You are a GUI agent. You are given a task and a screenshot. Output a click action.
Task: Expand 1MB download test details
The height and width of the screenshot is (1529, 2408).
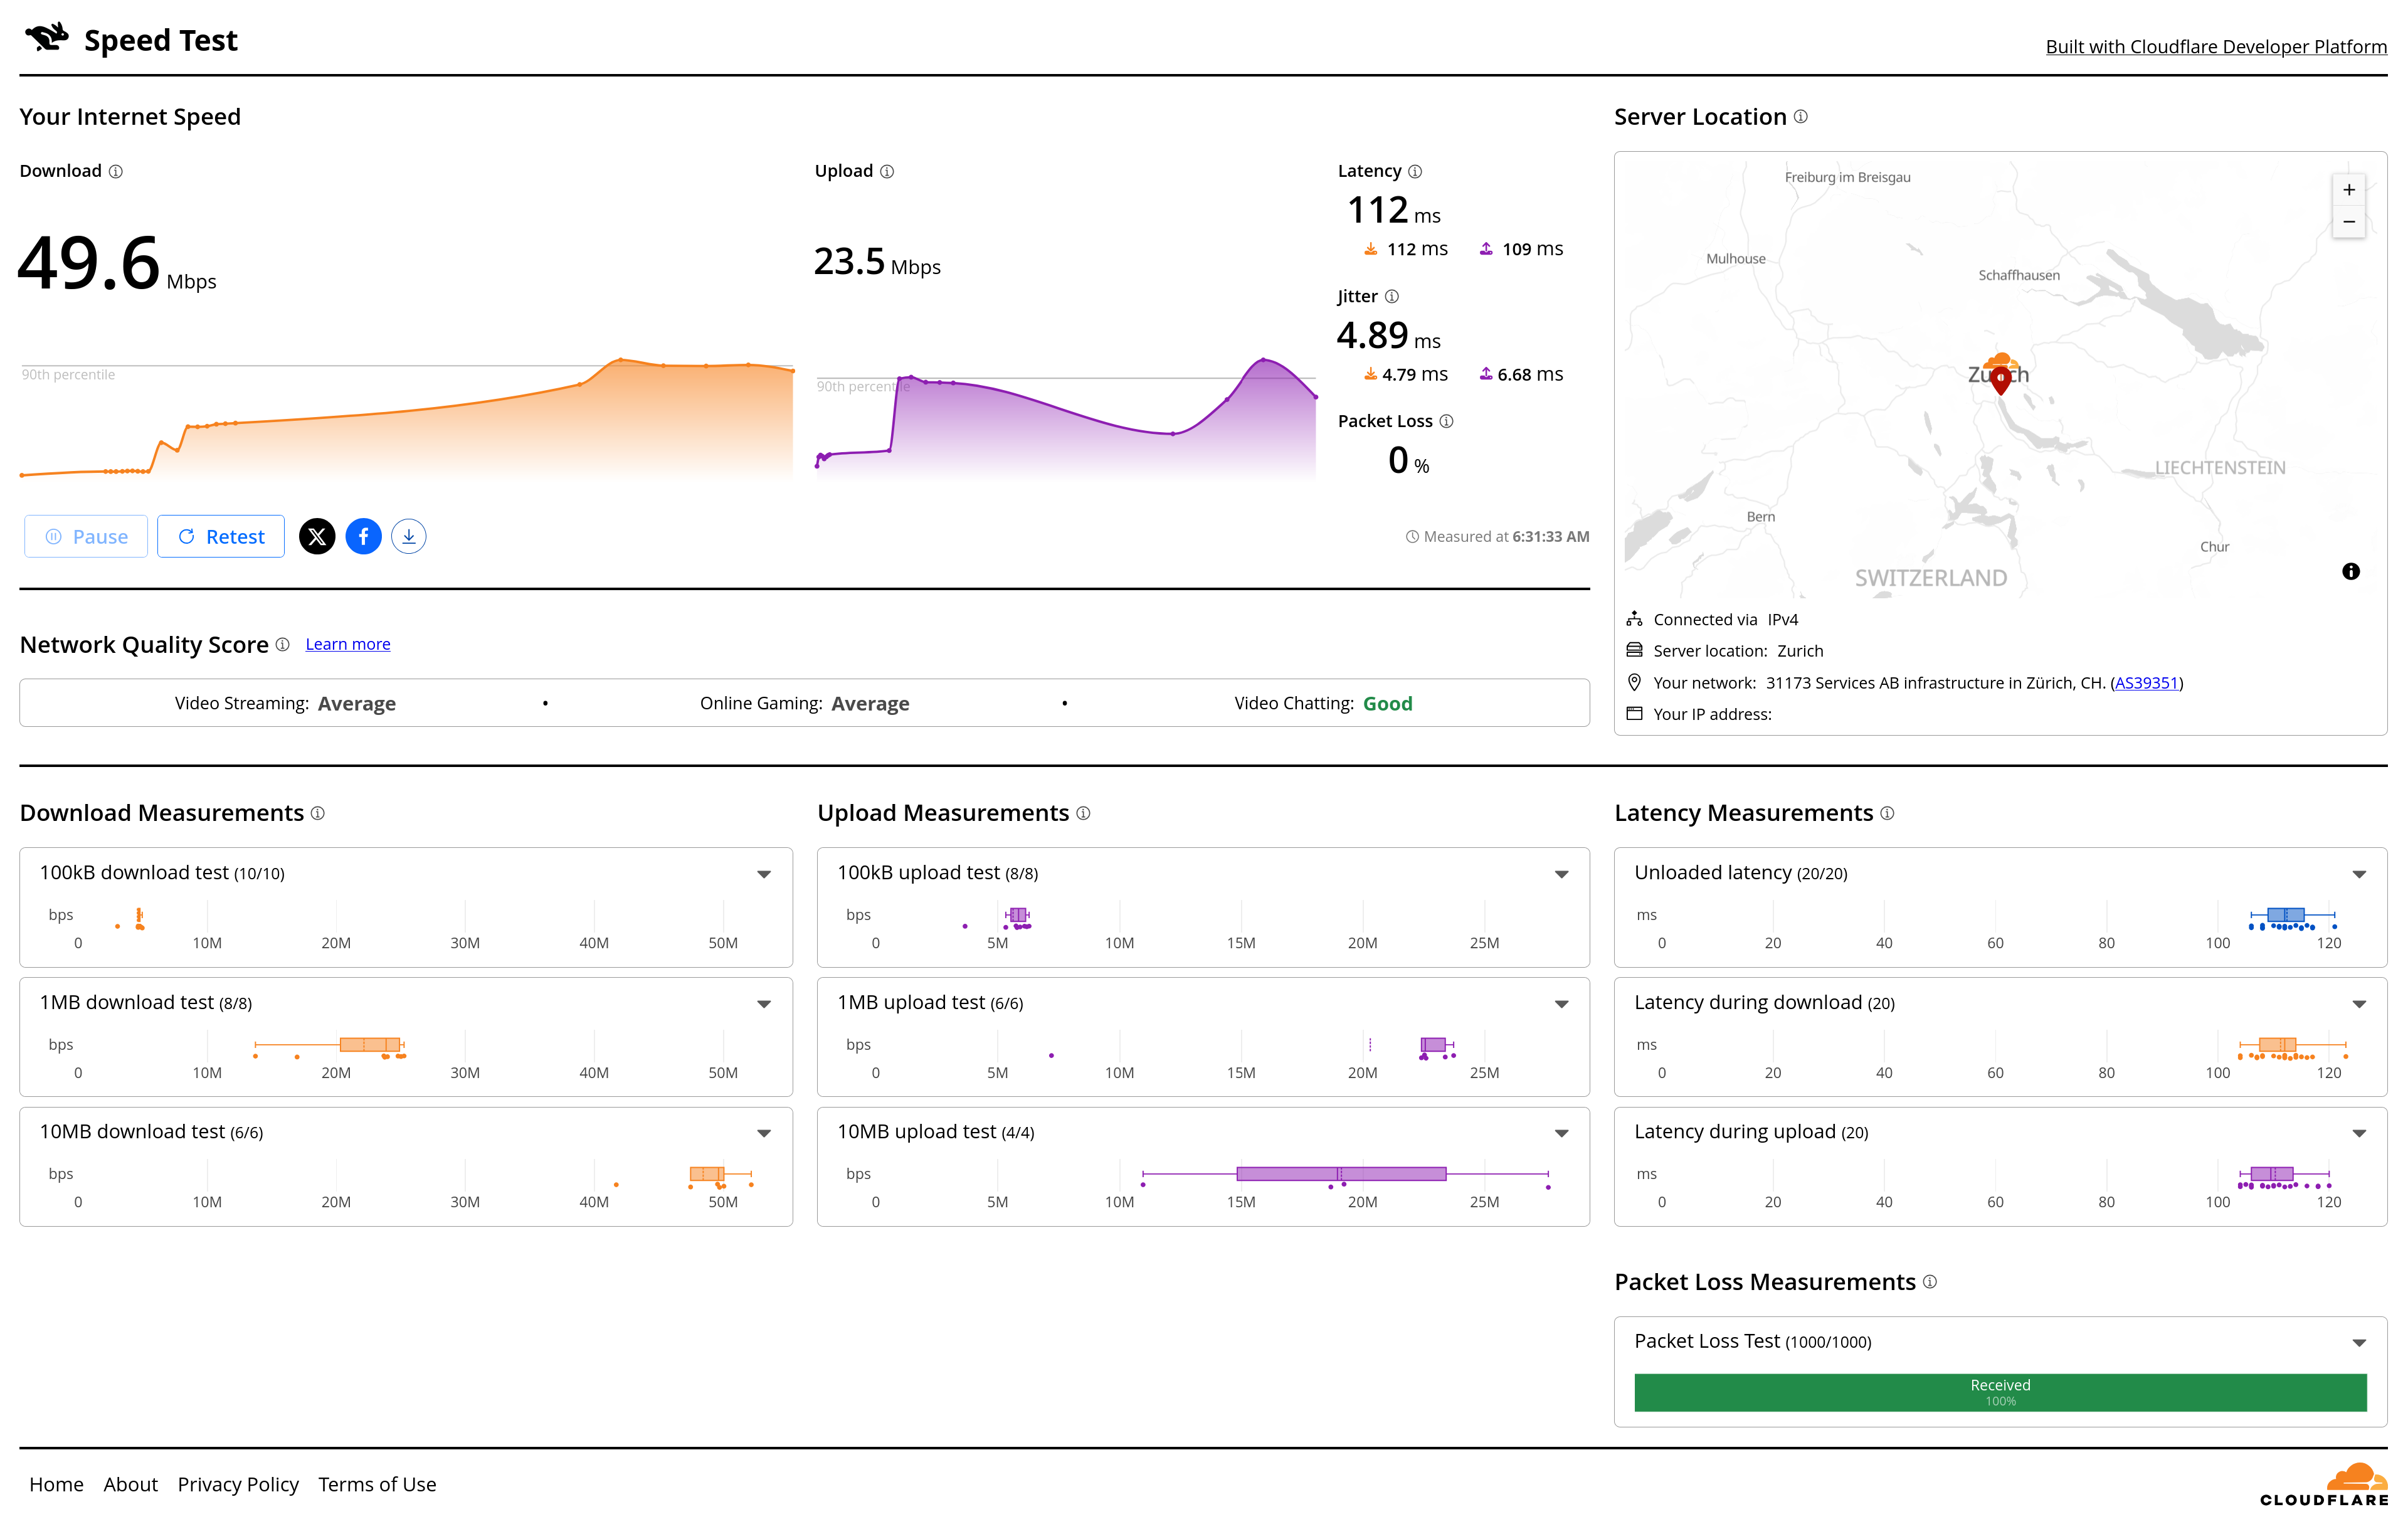point(764,1004)
